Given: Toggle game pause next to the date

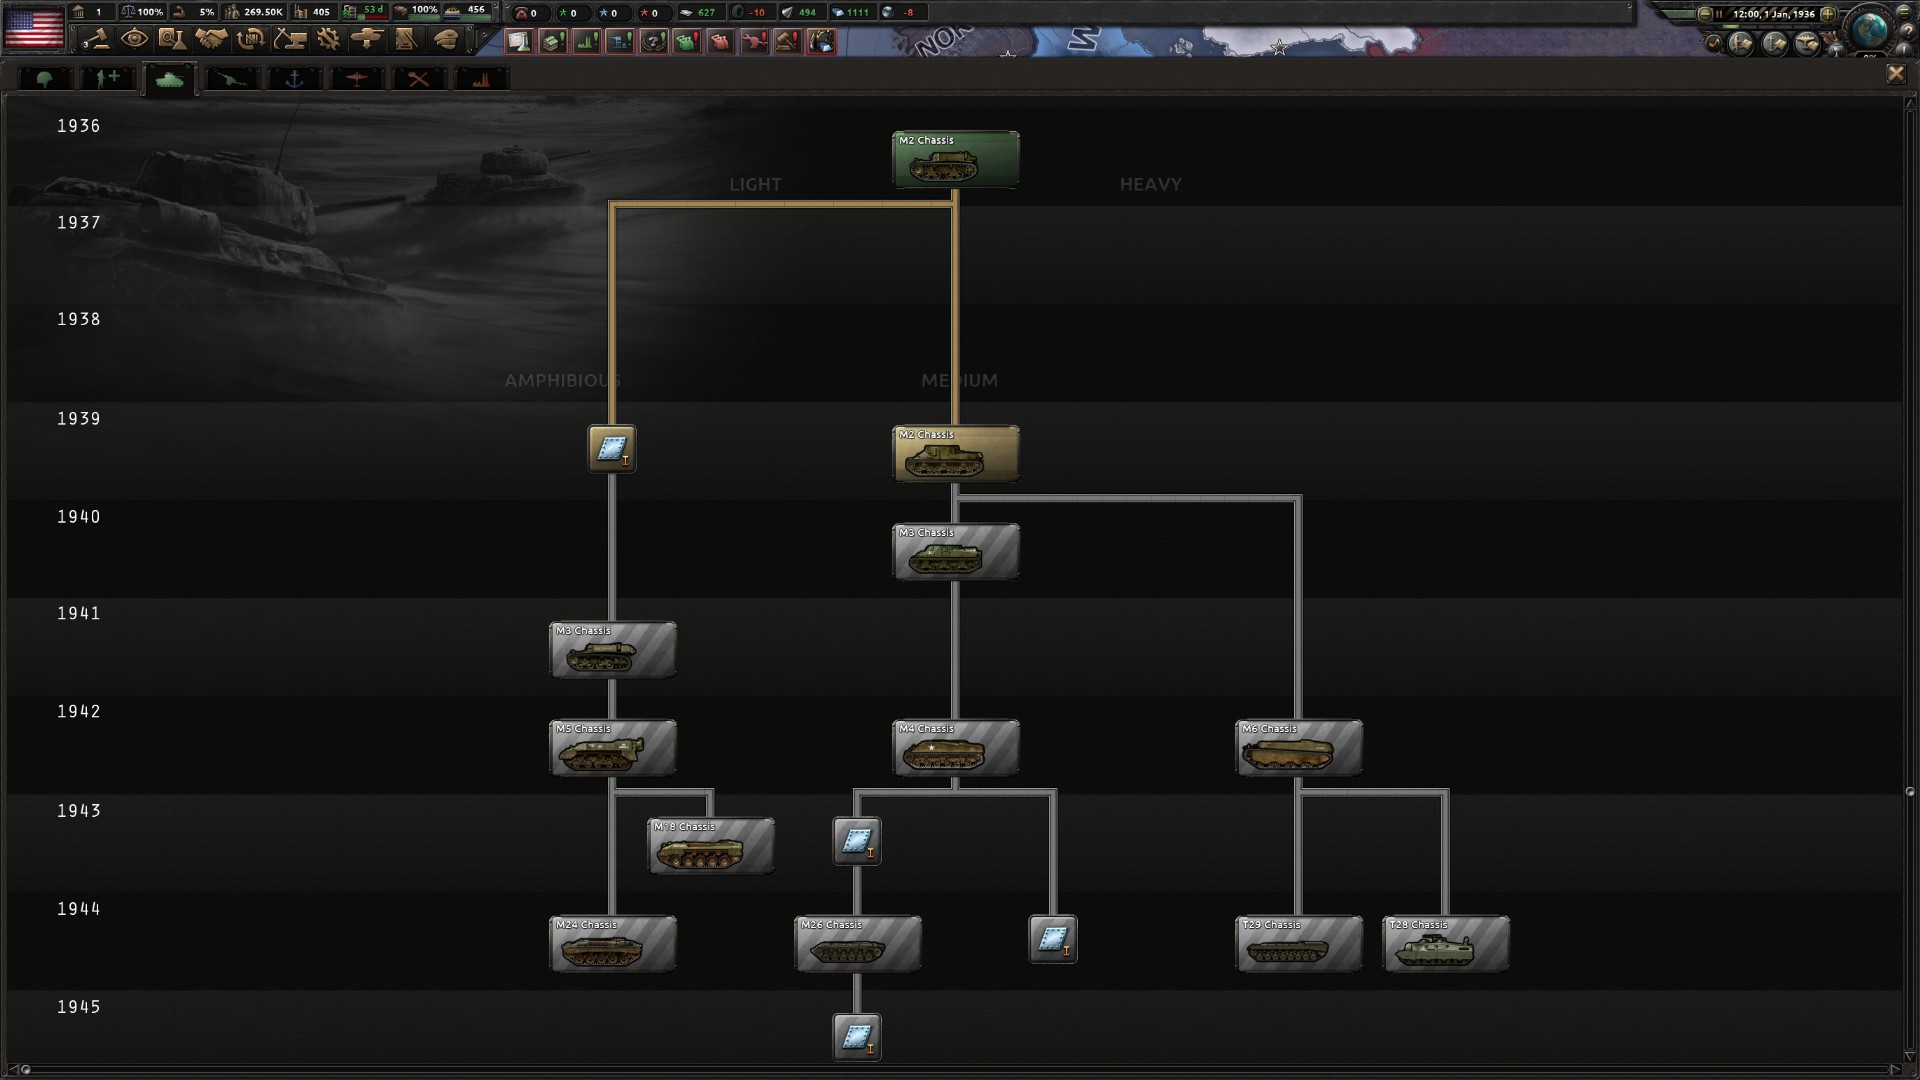Looking at the screenshot, I should point(1719,14).
